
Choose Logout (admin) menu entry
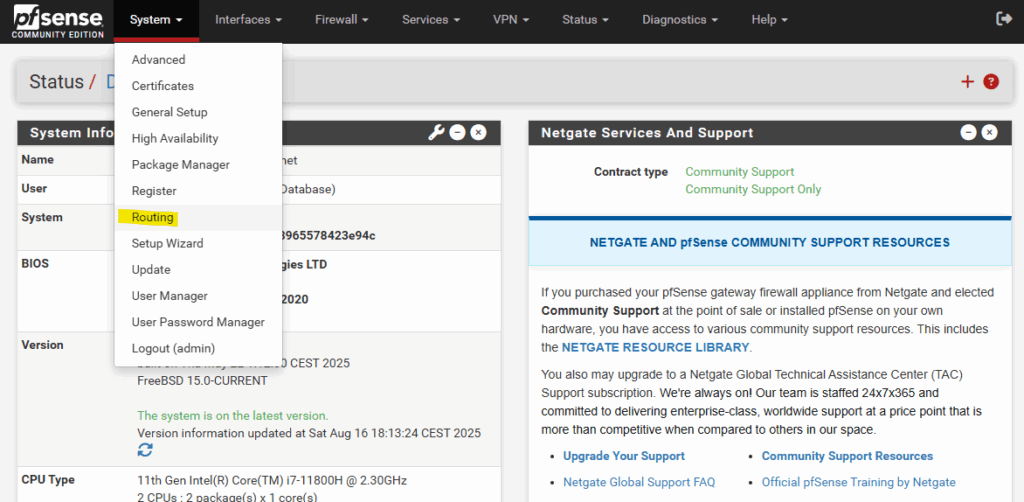(199, 349)
